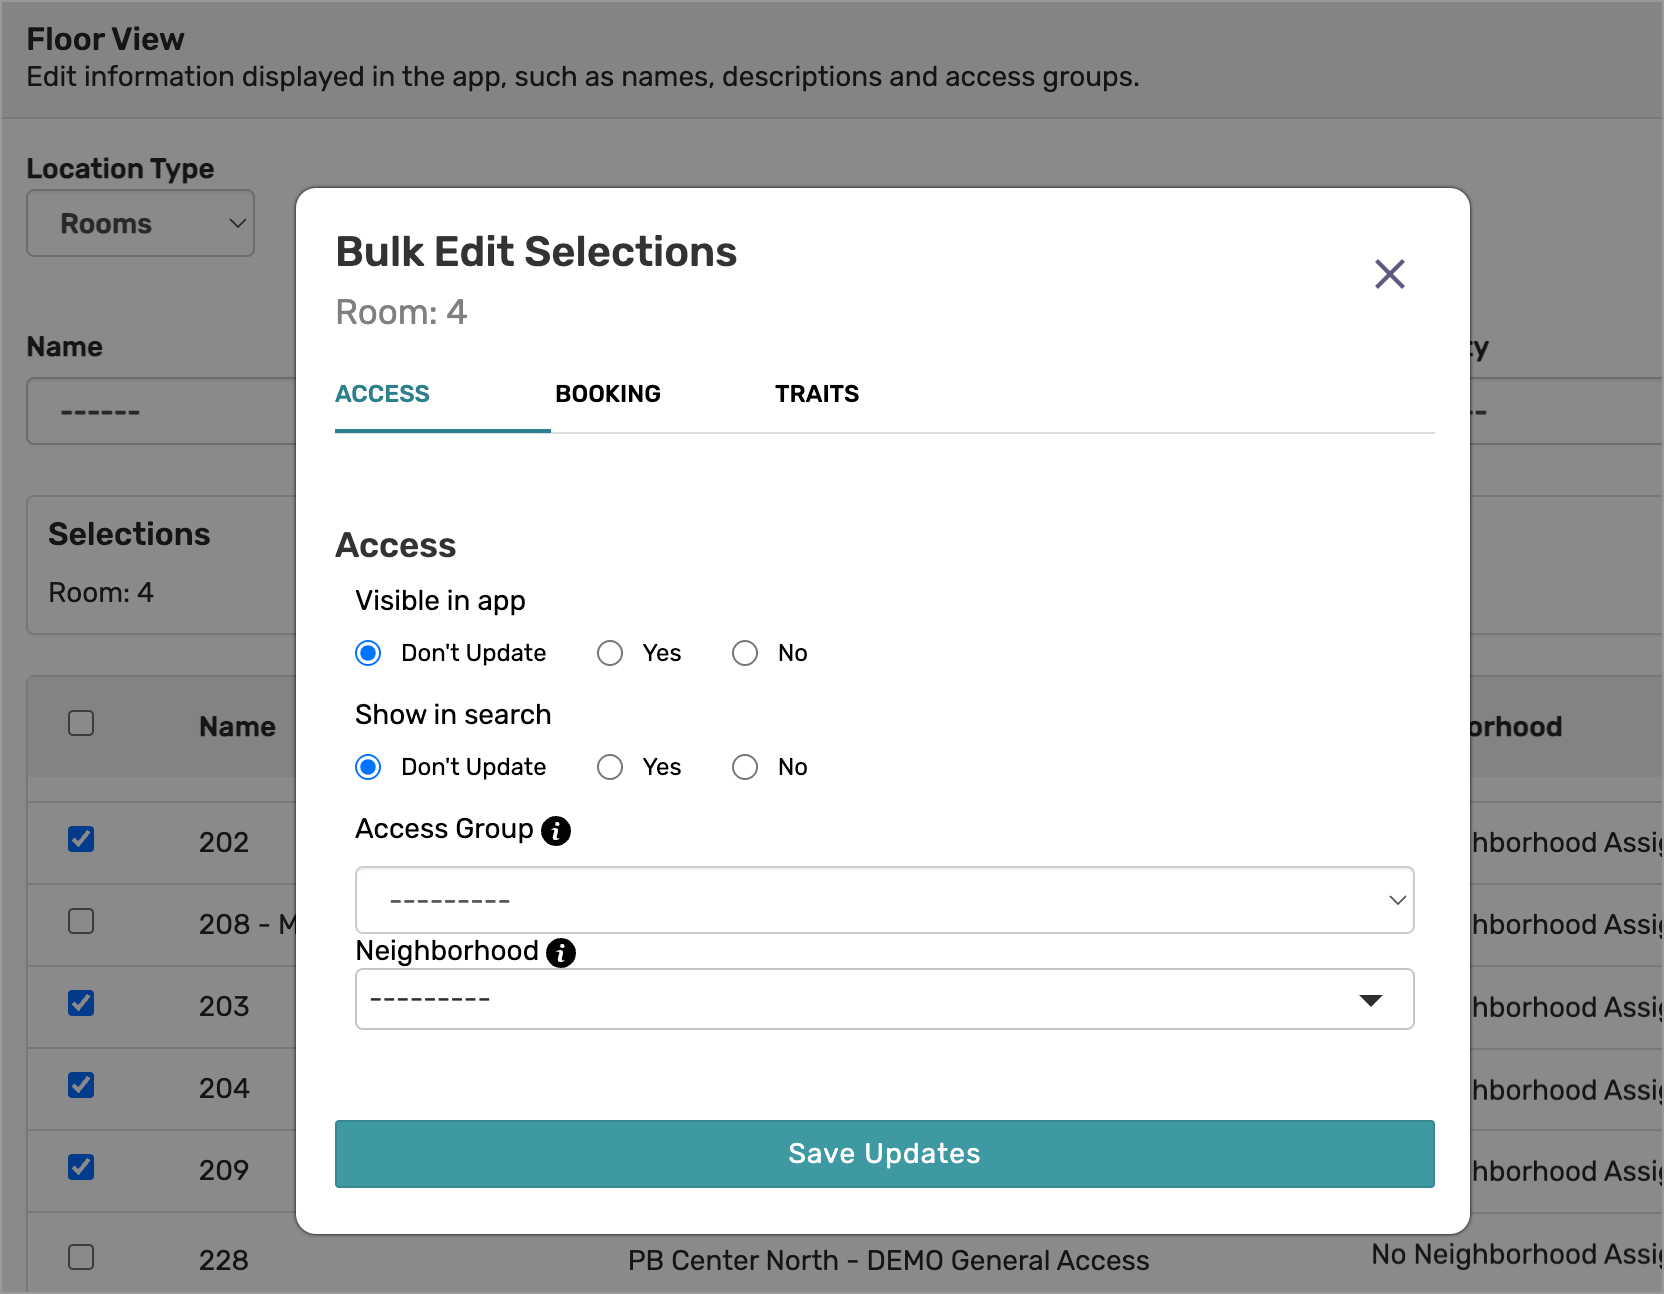Click the Save Updates button
Image resolution: width=1664 pixels, height=1294 pixels.
[884, 1153]
